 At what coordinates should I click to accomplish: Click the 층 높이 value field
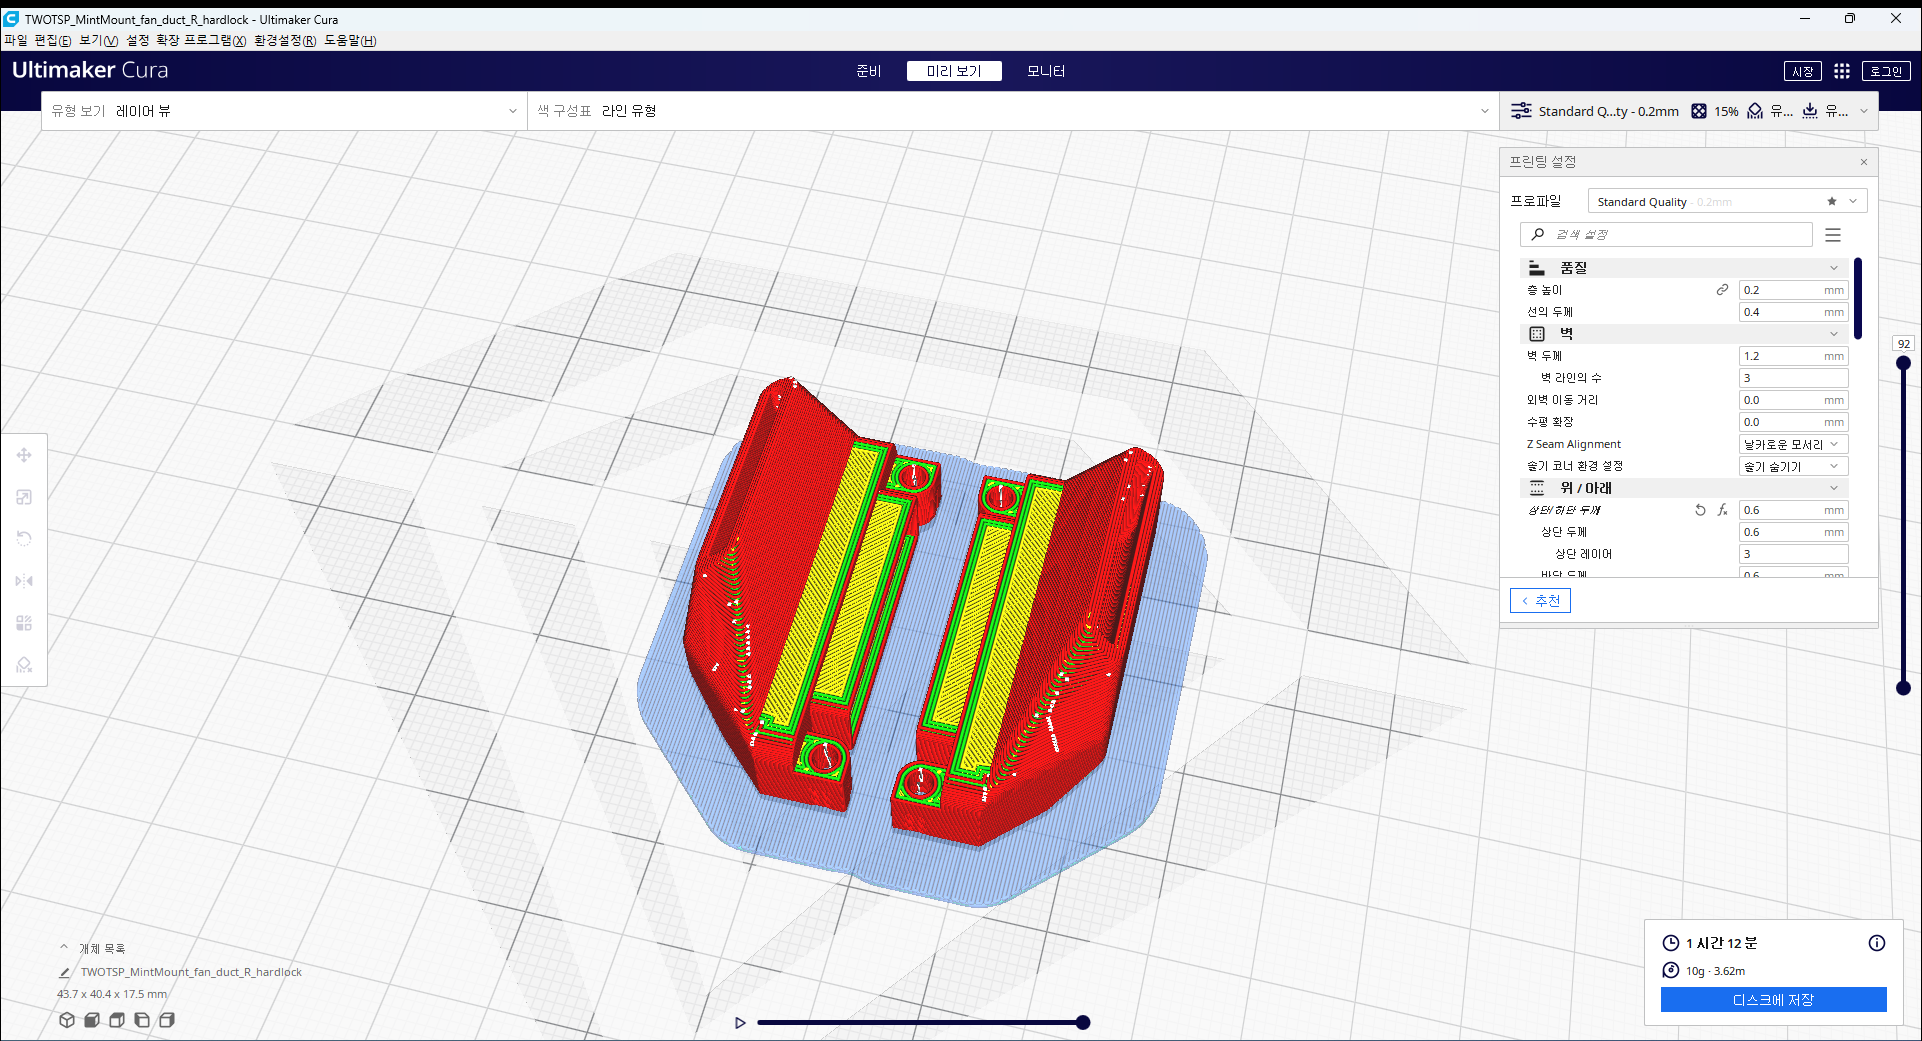pos(1793,290)
